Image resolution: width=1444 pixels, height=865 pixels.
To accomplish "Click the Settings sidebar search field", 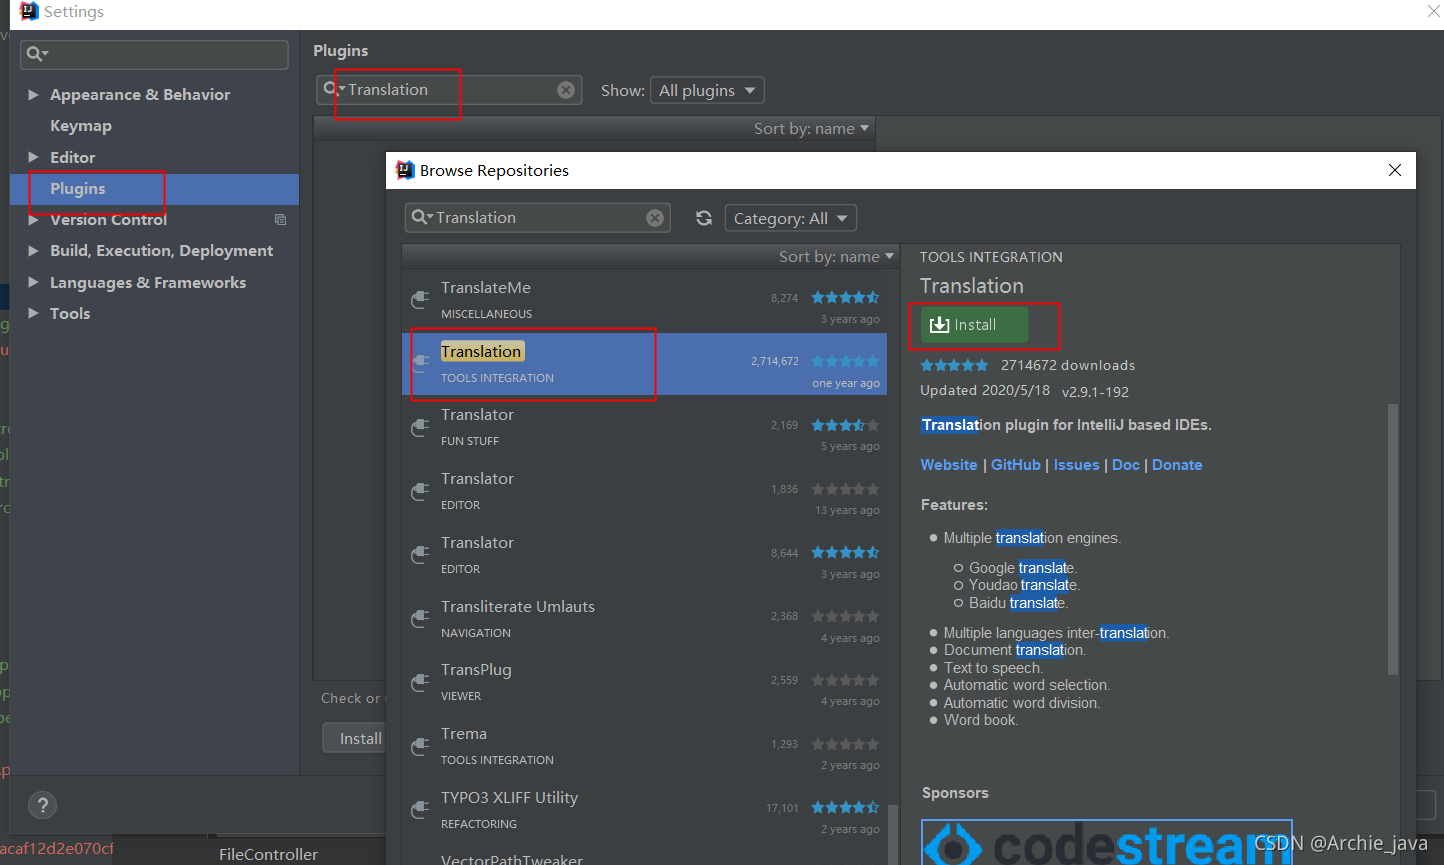I will pyautogui.click(x=155, y=54).
